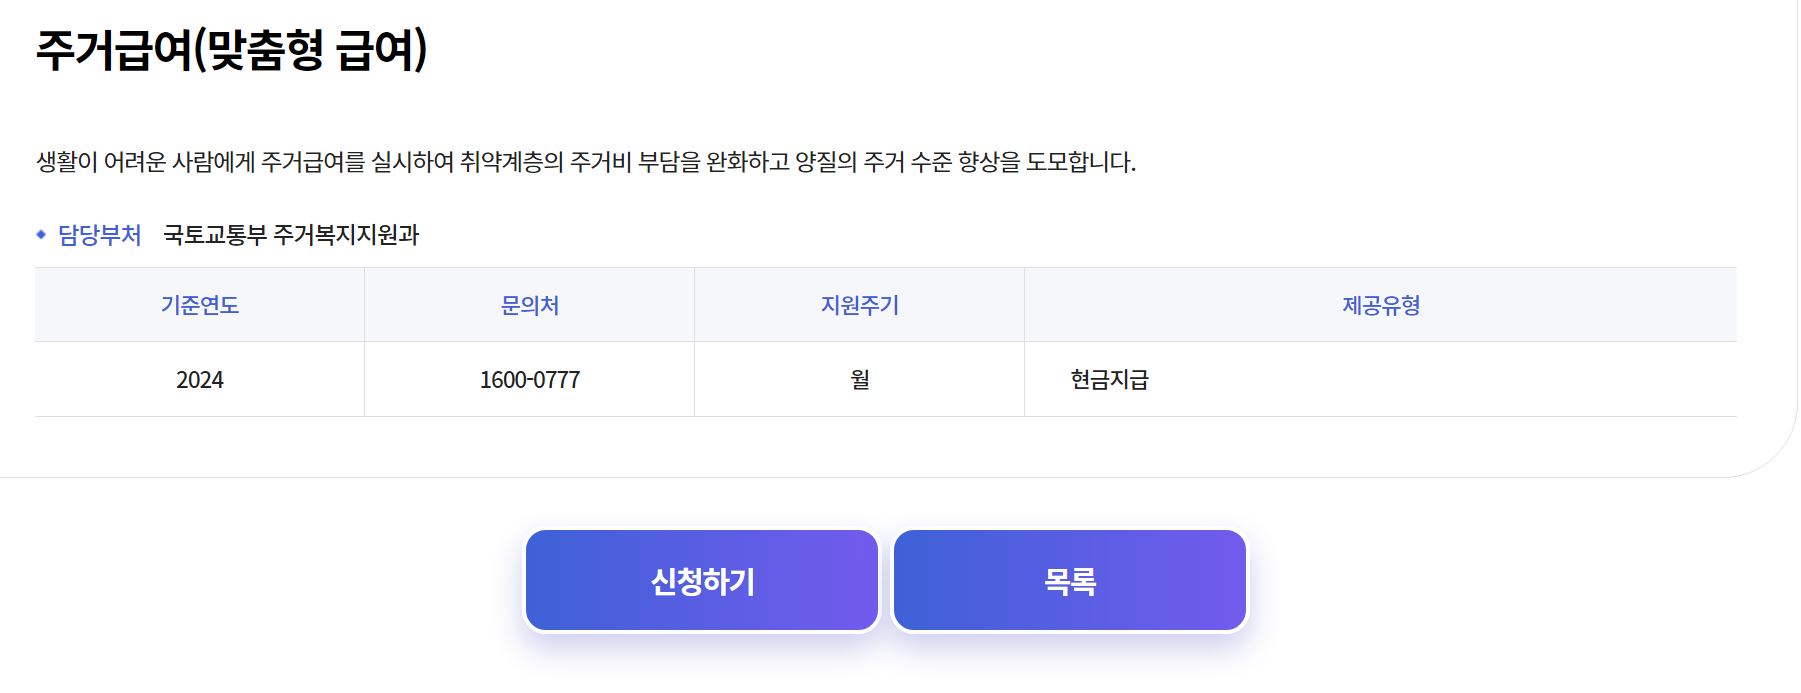Viewport: 1801px width, 693px height.
Task: Click the blue diamond icon beside 담당부처
Action: click(41, 233)
